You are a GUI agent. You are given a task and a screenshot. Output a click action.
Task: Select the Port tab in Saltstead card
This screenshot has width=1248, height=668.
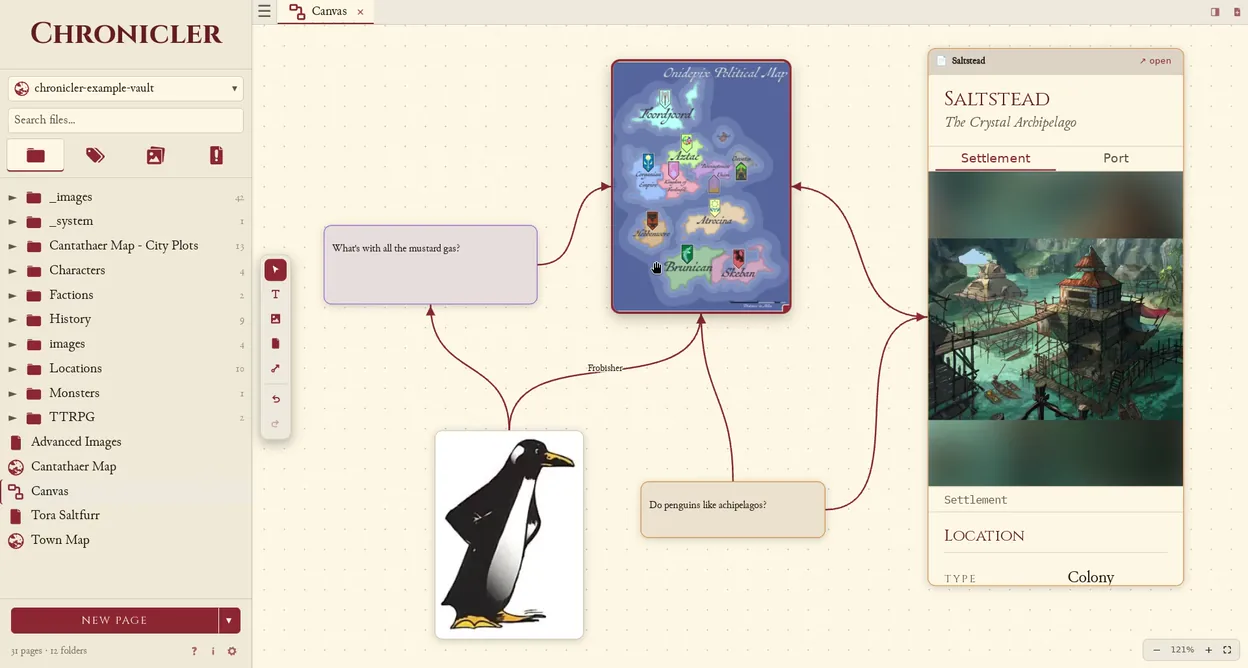coord(1116,158)
